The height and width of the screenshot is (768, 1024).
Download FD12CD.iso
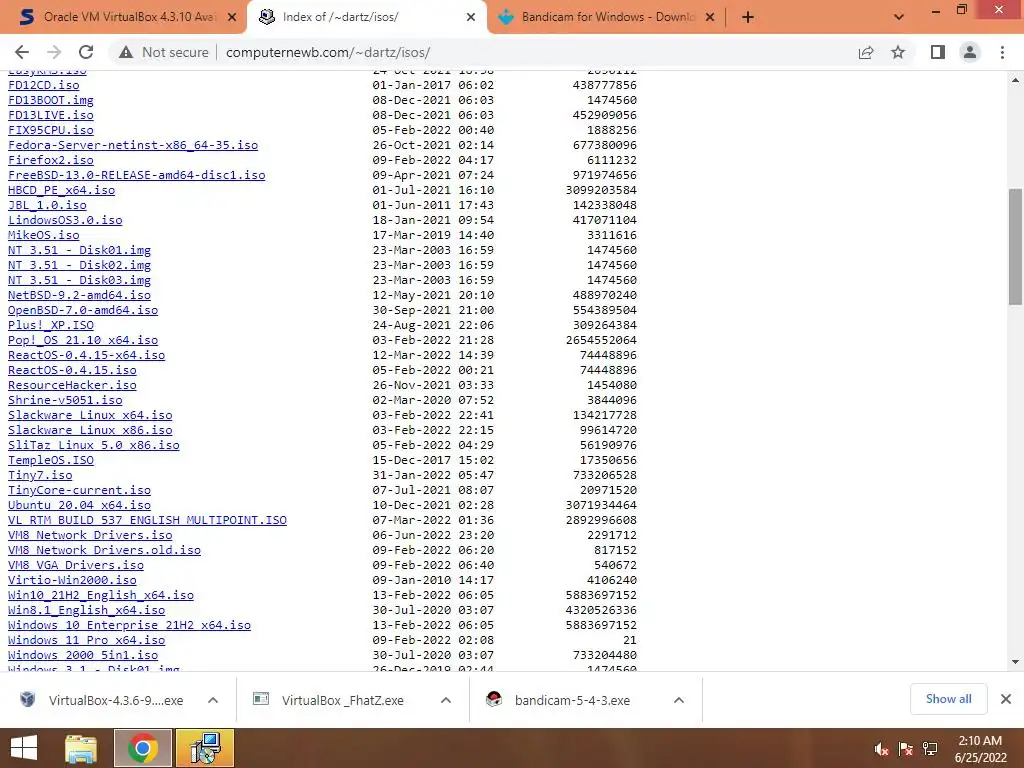click(x=44, y=85)
